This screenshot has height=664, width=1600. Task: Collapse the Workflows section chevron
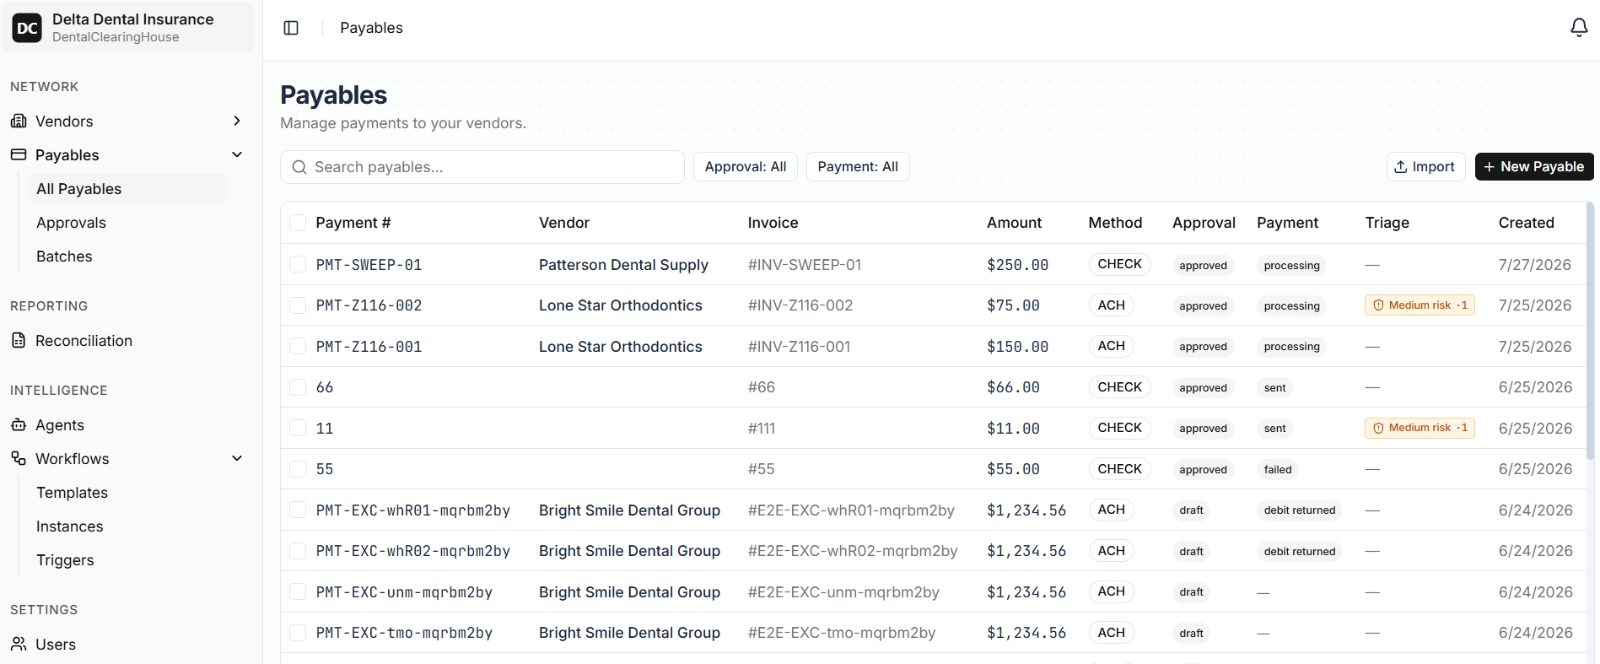point(237,459)
